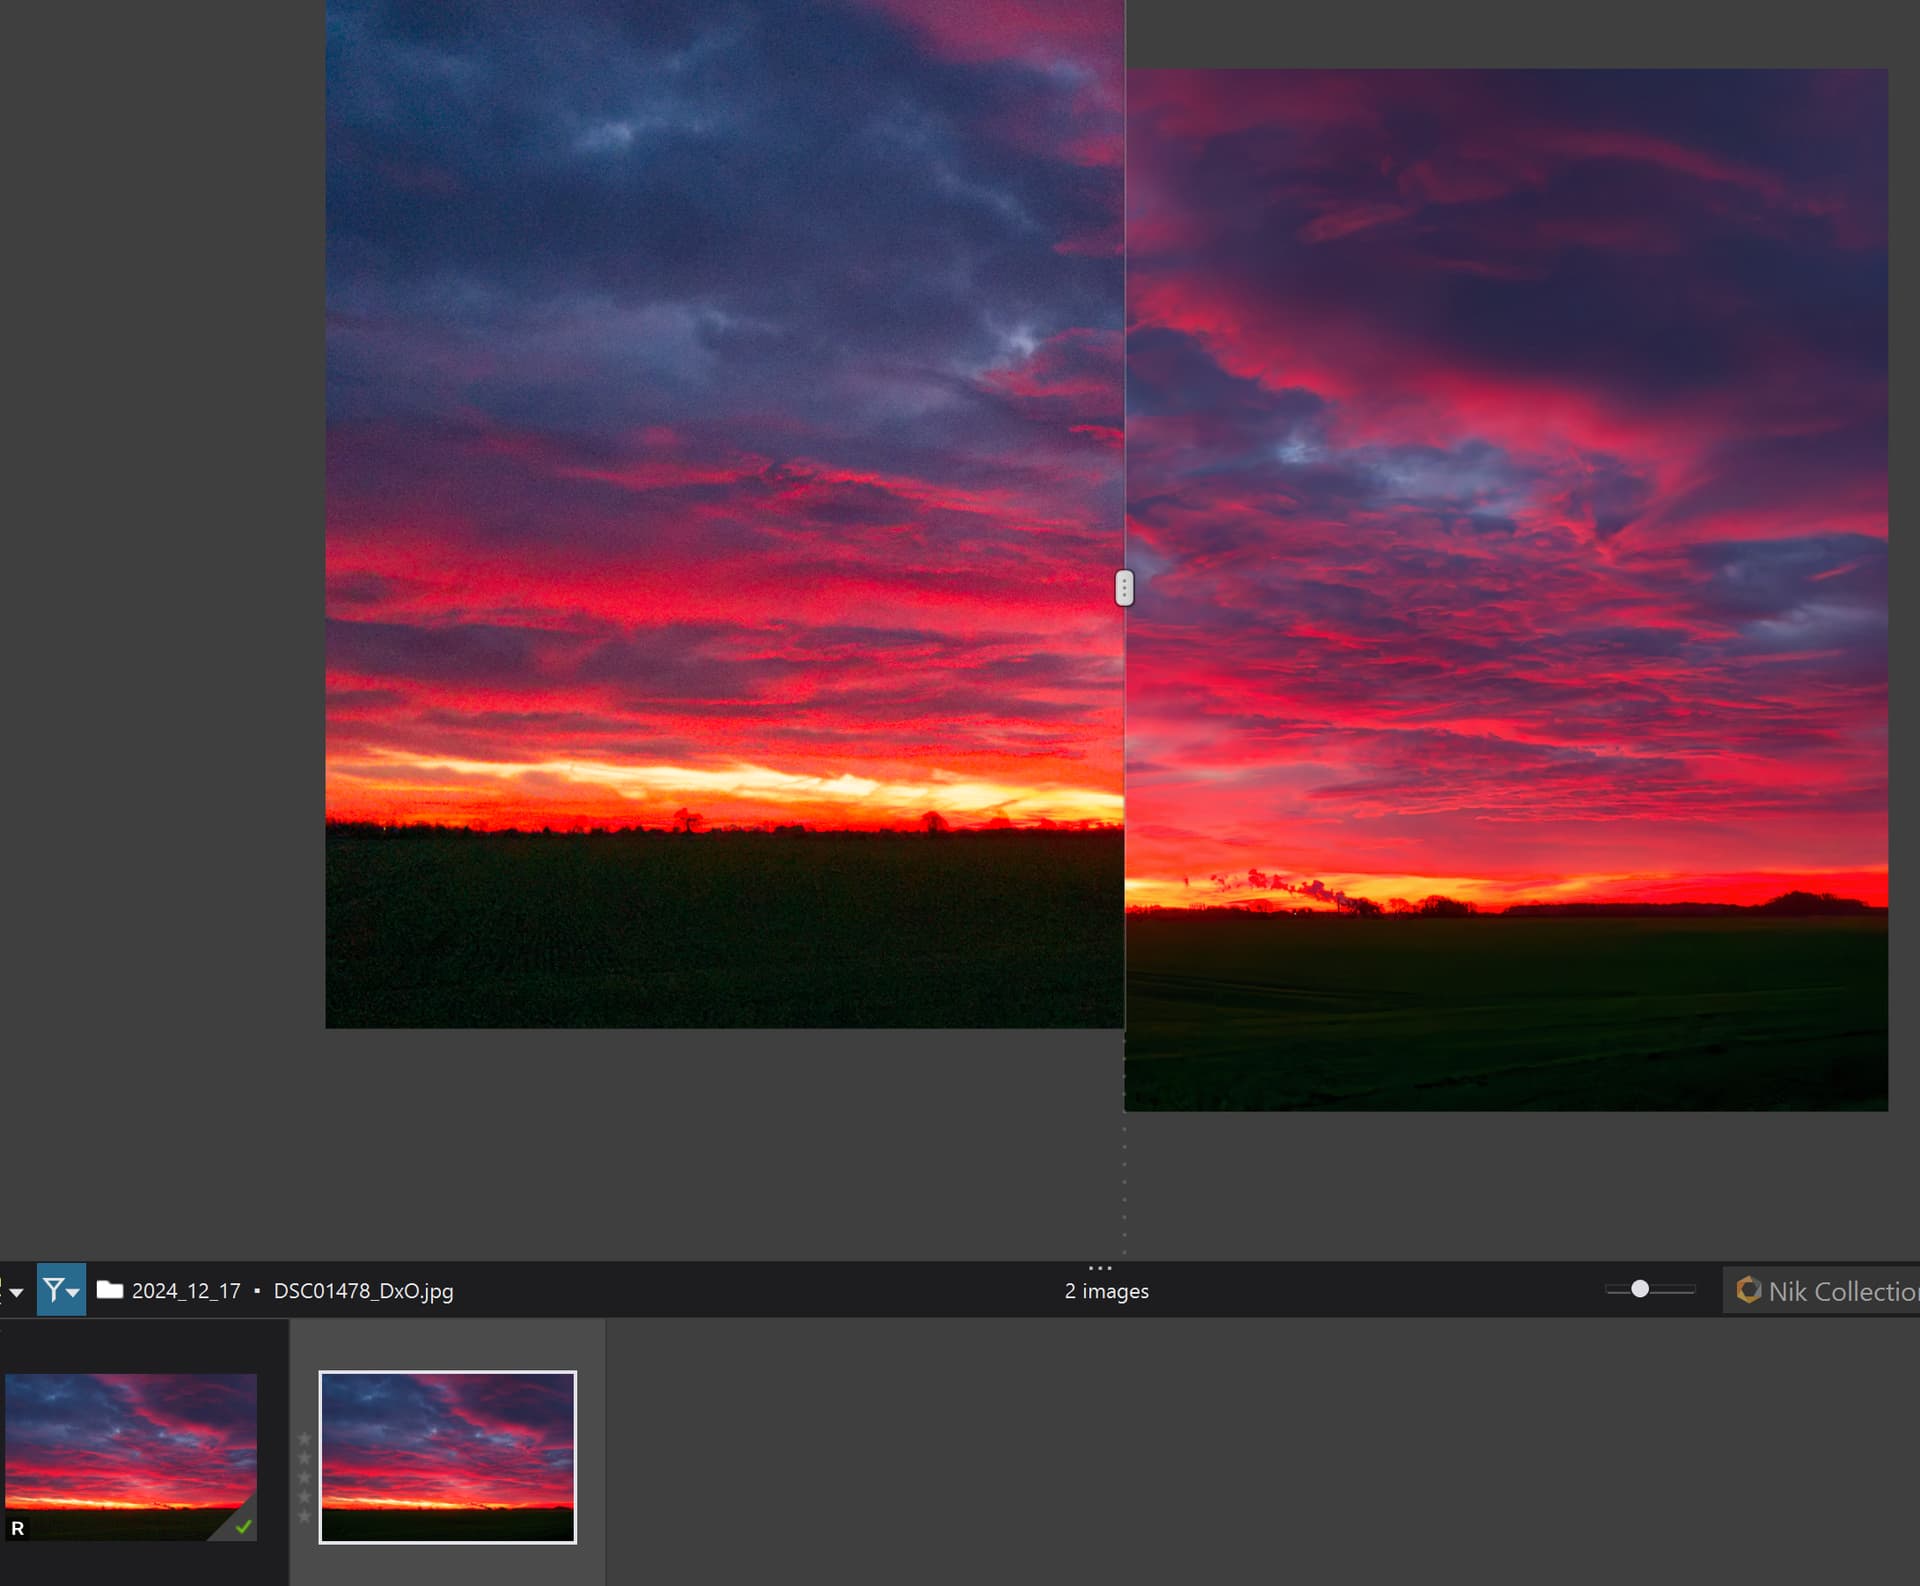Click the second rating star from the top
This screenshot has height=1586, width=1920.
tap(304, 1458)
